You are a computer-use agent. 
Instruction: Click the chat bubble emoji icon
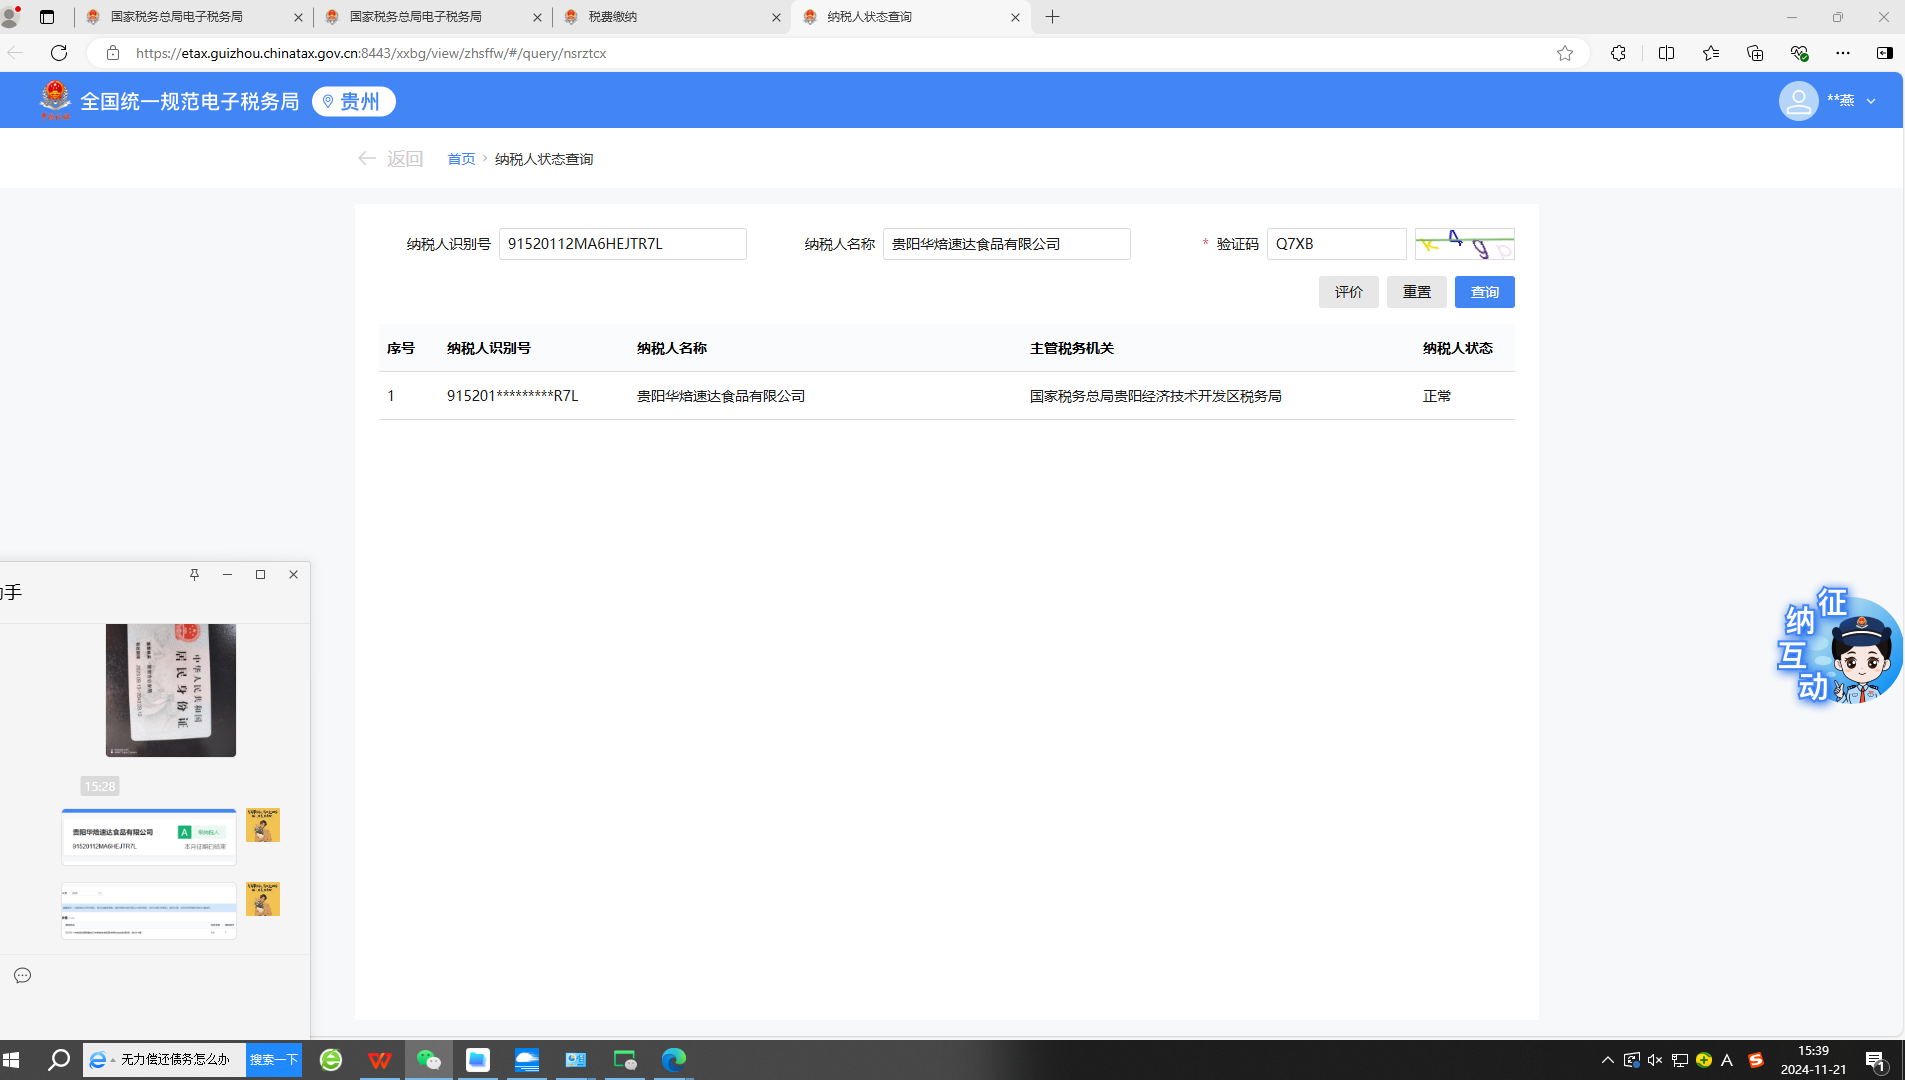point(23,975)
